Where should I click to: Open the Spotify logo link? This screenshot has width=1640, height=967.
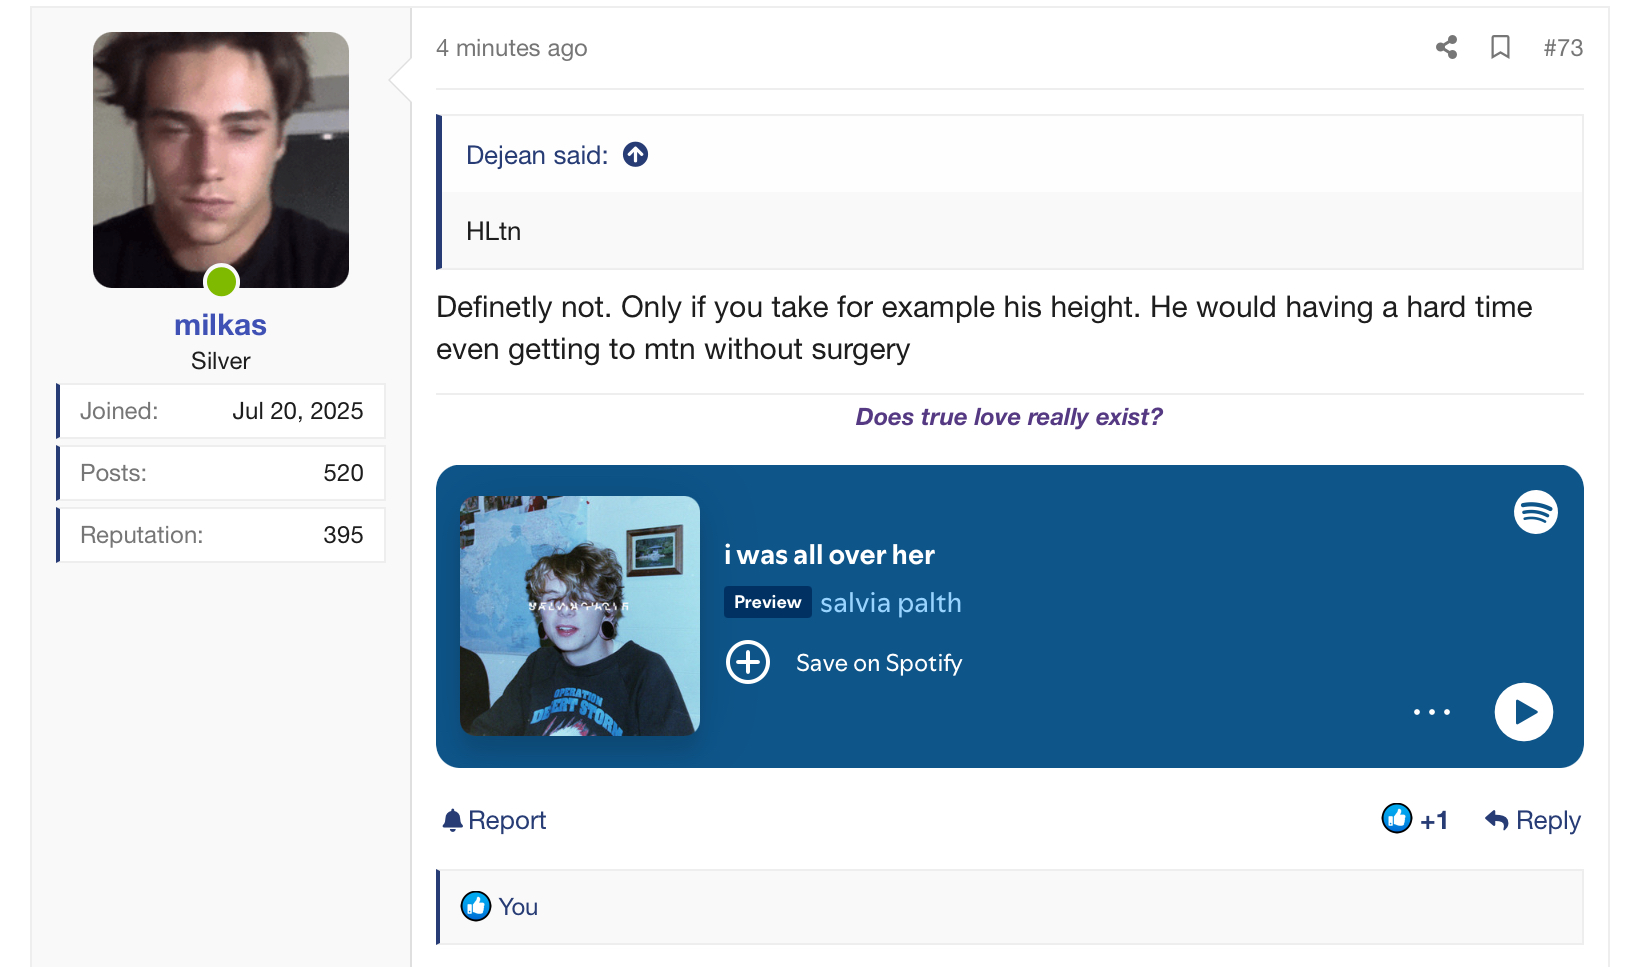1536,512
